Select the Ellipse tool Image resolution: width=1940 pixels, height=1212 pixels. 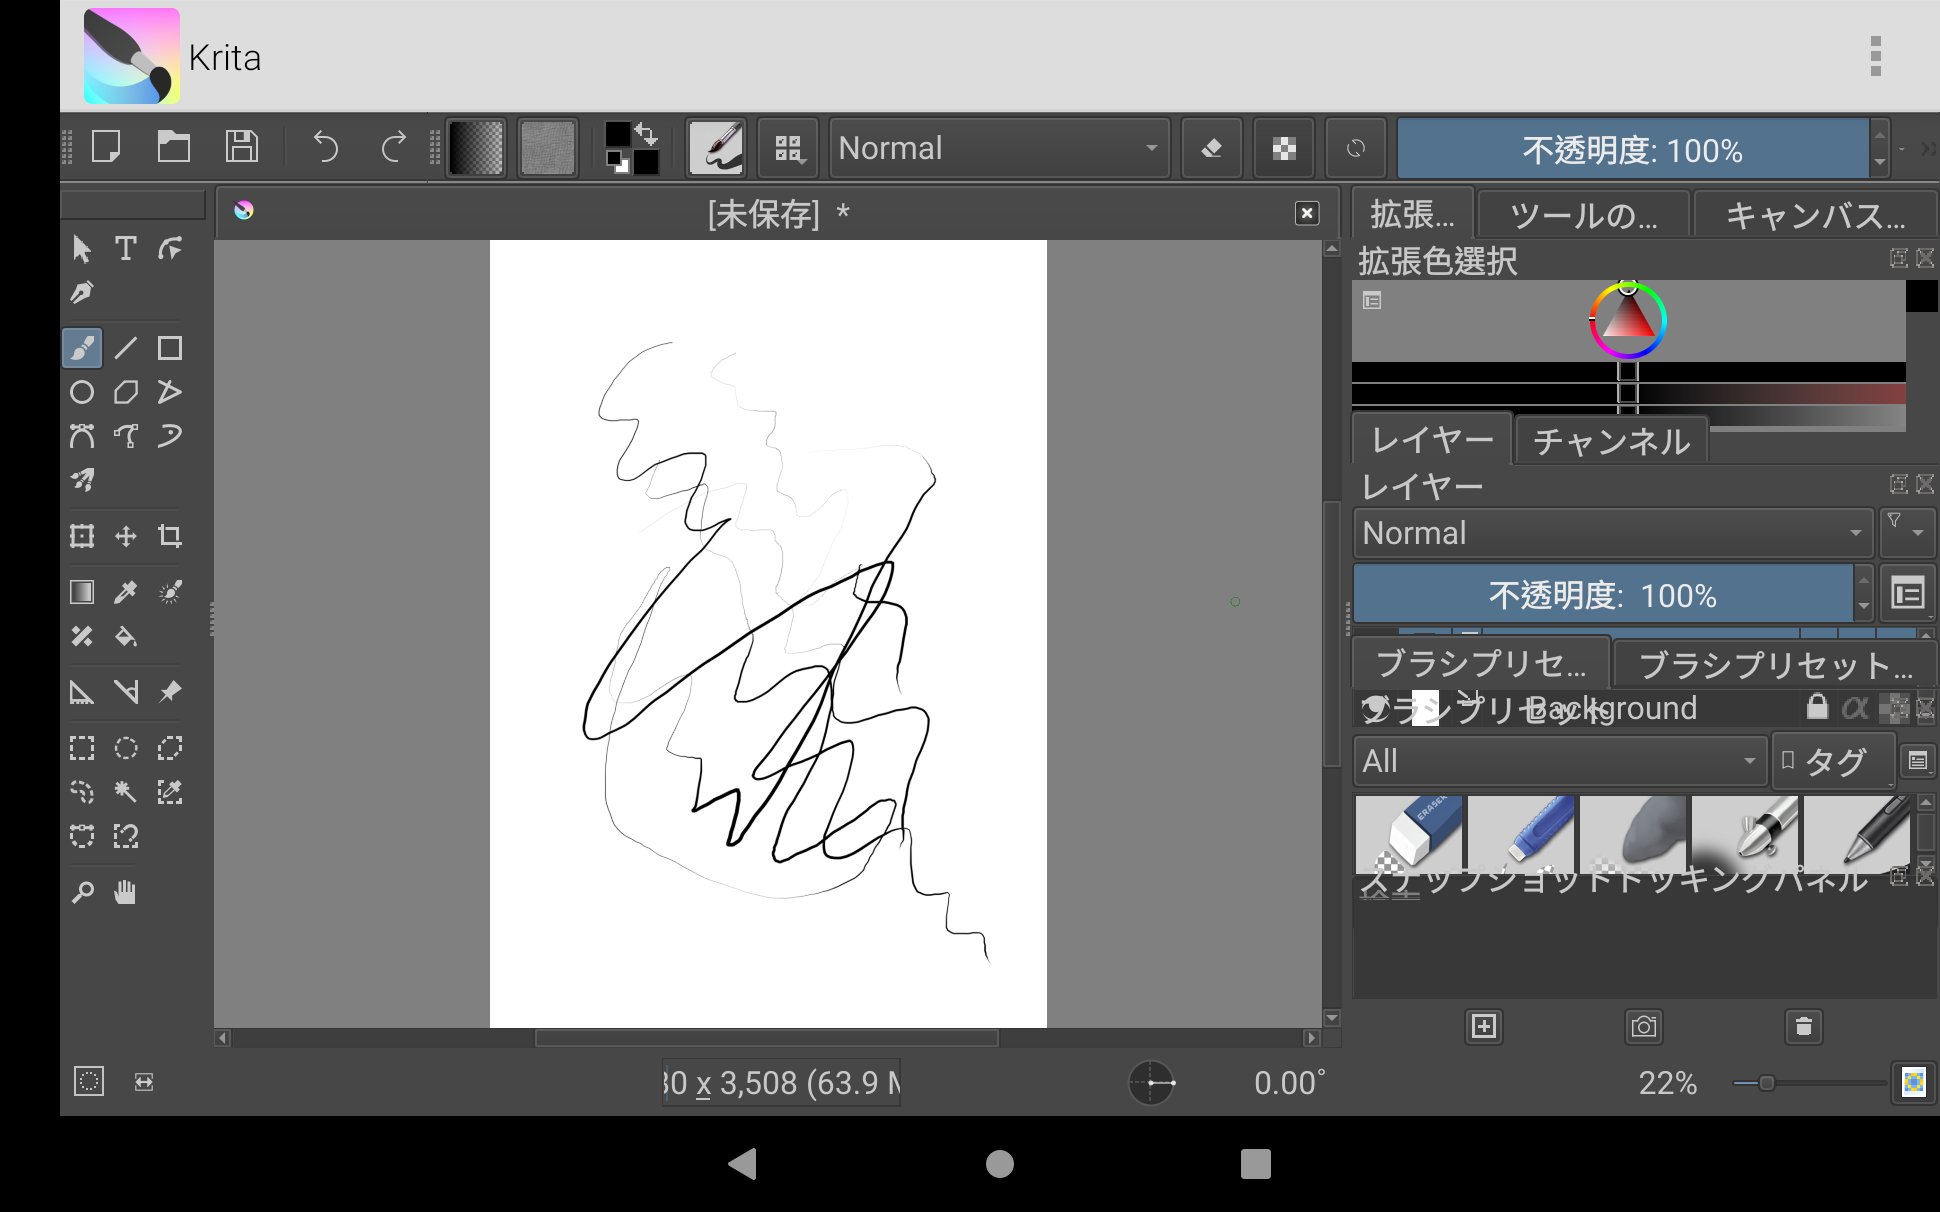point(81,392)
